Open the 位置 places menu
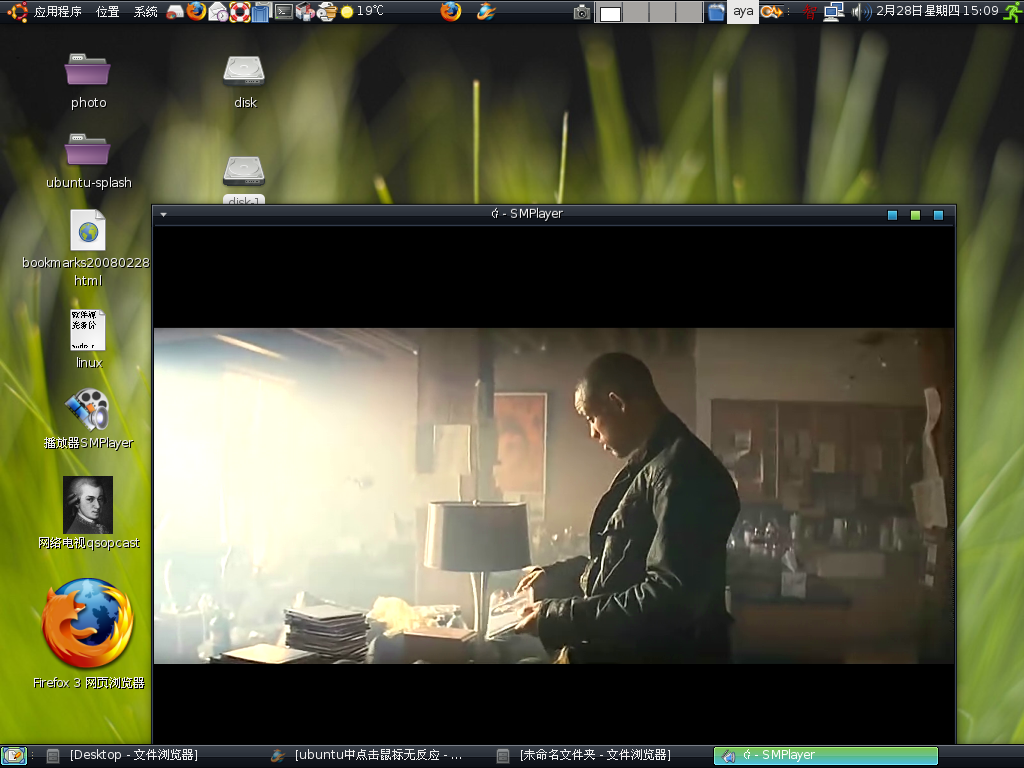Viewport: 1024px width, 768px height. tap(107, 11)
